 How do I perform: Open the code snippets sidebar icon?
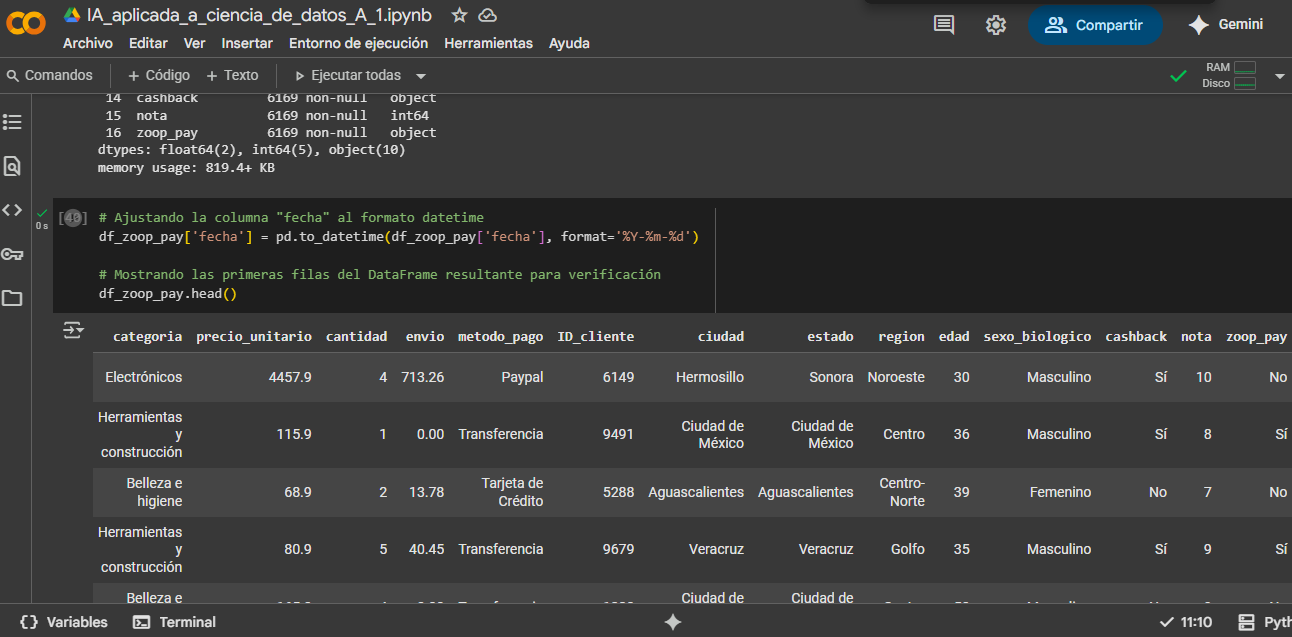(x=12, y=210)
